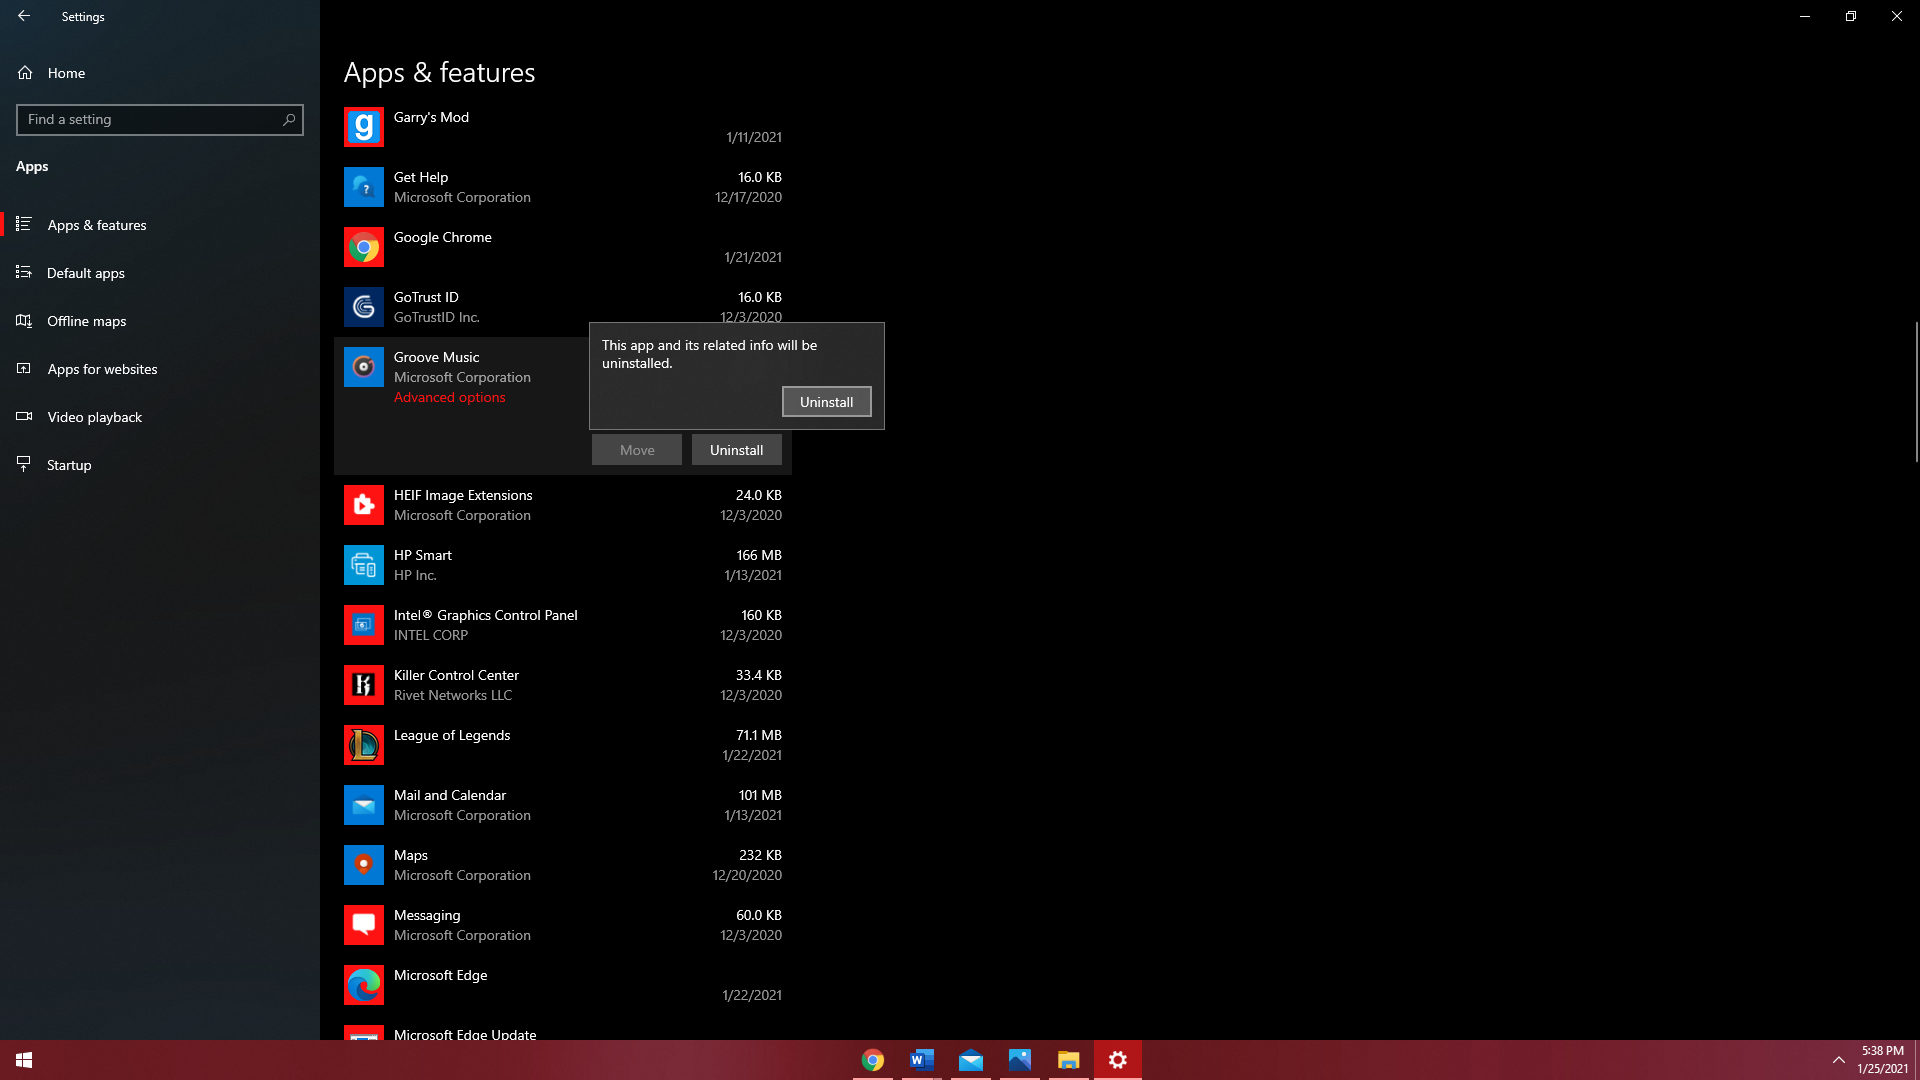Viewport: 1920px width, 1080px height.
Task: Click the 71.1 MB size of League of Legends
Action: click(759, 735)
